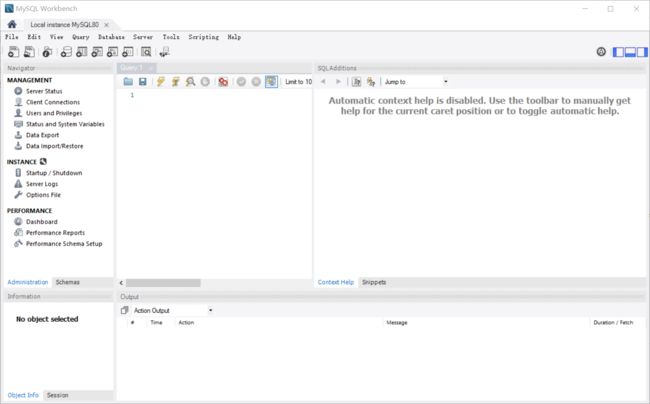Save the script with floppy icon
The height and width of the screenshot is (404, 650).
point(143,82)
